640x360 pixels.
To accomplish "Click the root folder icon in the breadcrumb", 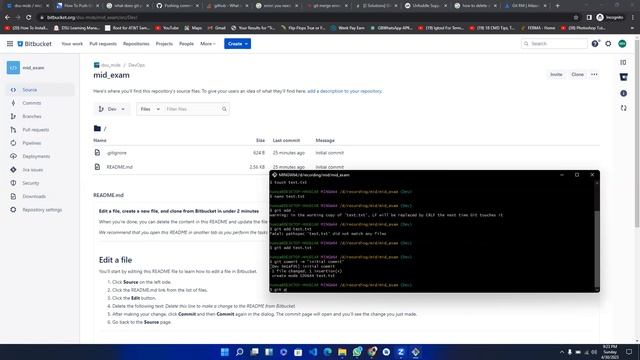I will pyautogui.click(x=97, y=129).
